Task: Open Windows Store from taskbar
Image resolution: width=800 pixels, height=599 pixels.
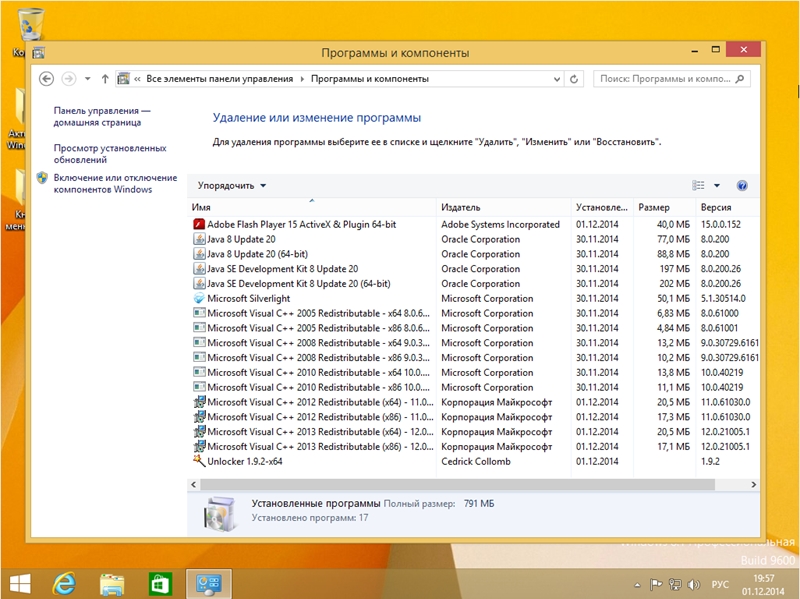Action: [x=160, y=584]
